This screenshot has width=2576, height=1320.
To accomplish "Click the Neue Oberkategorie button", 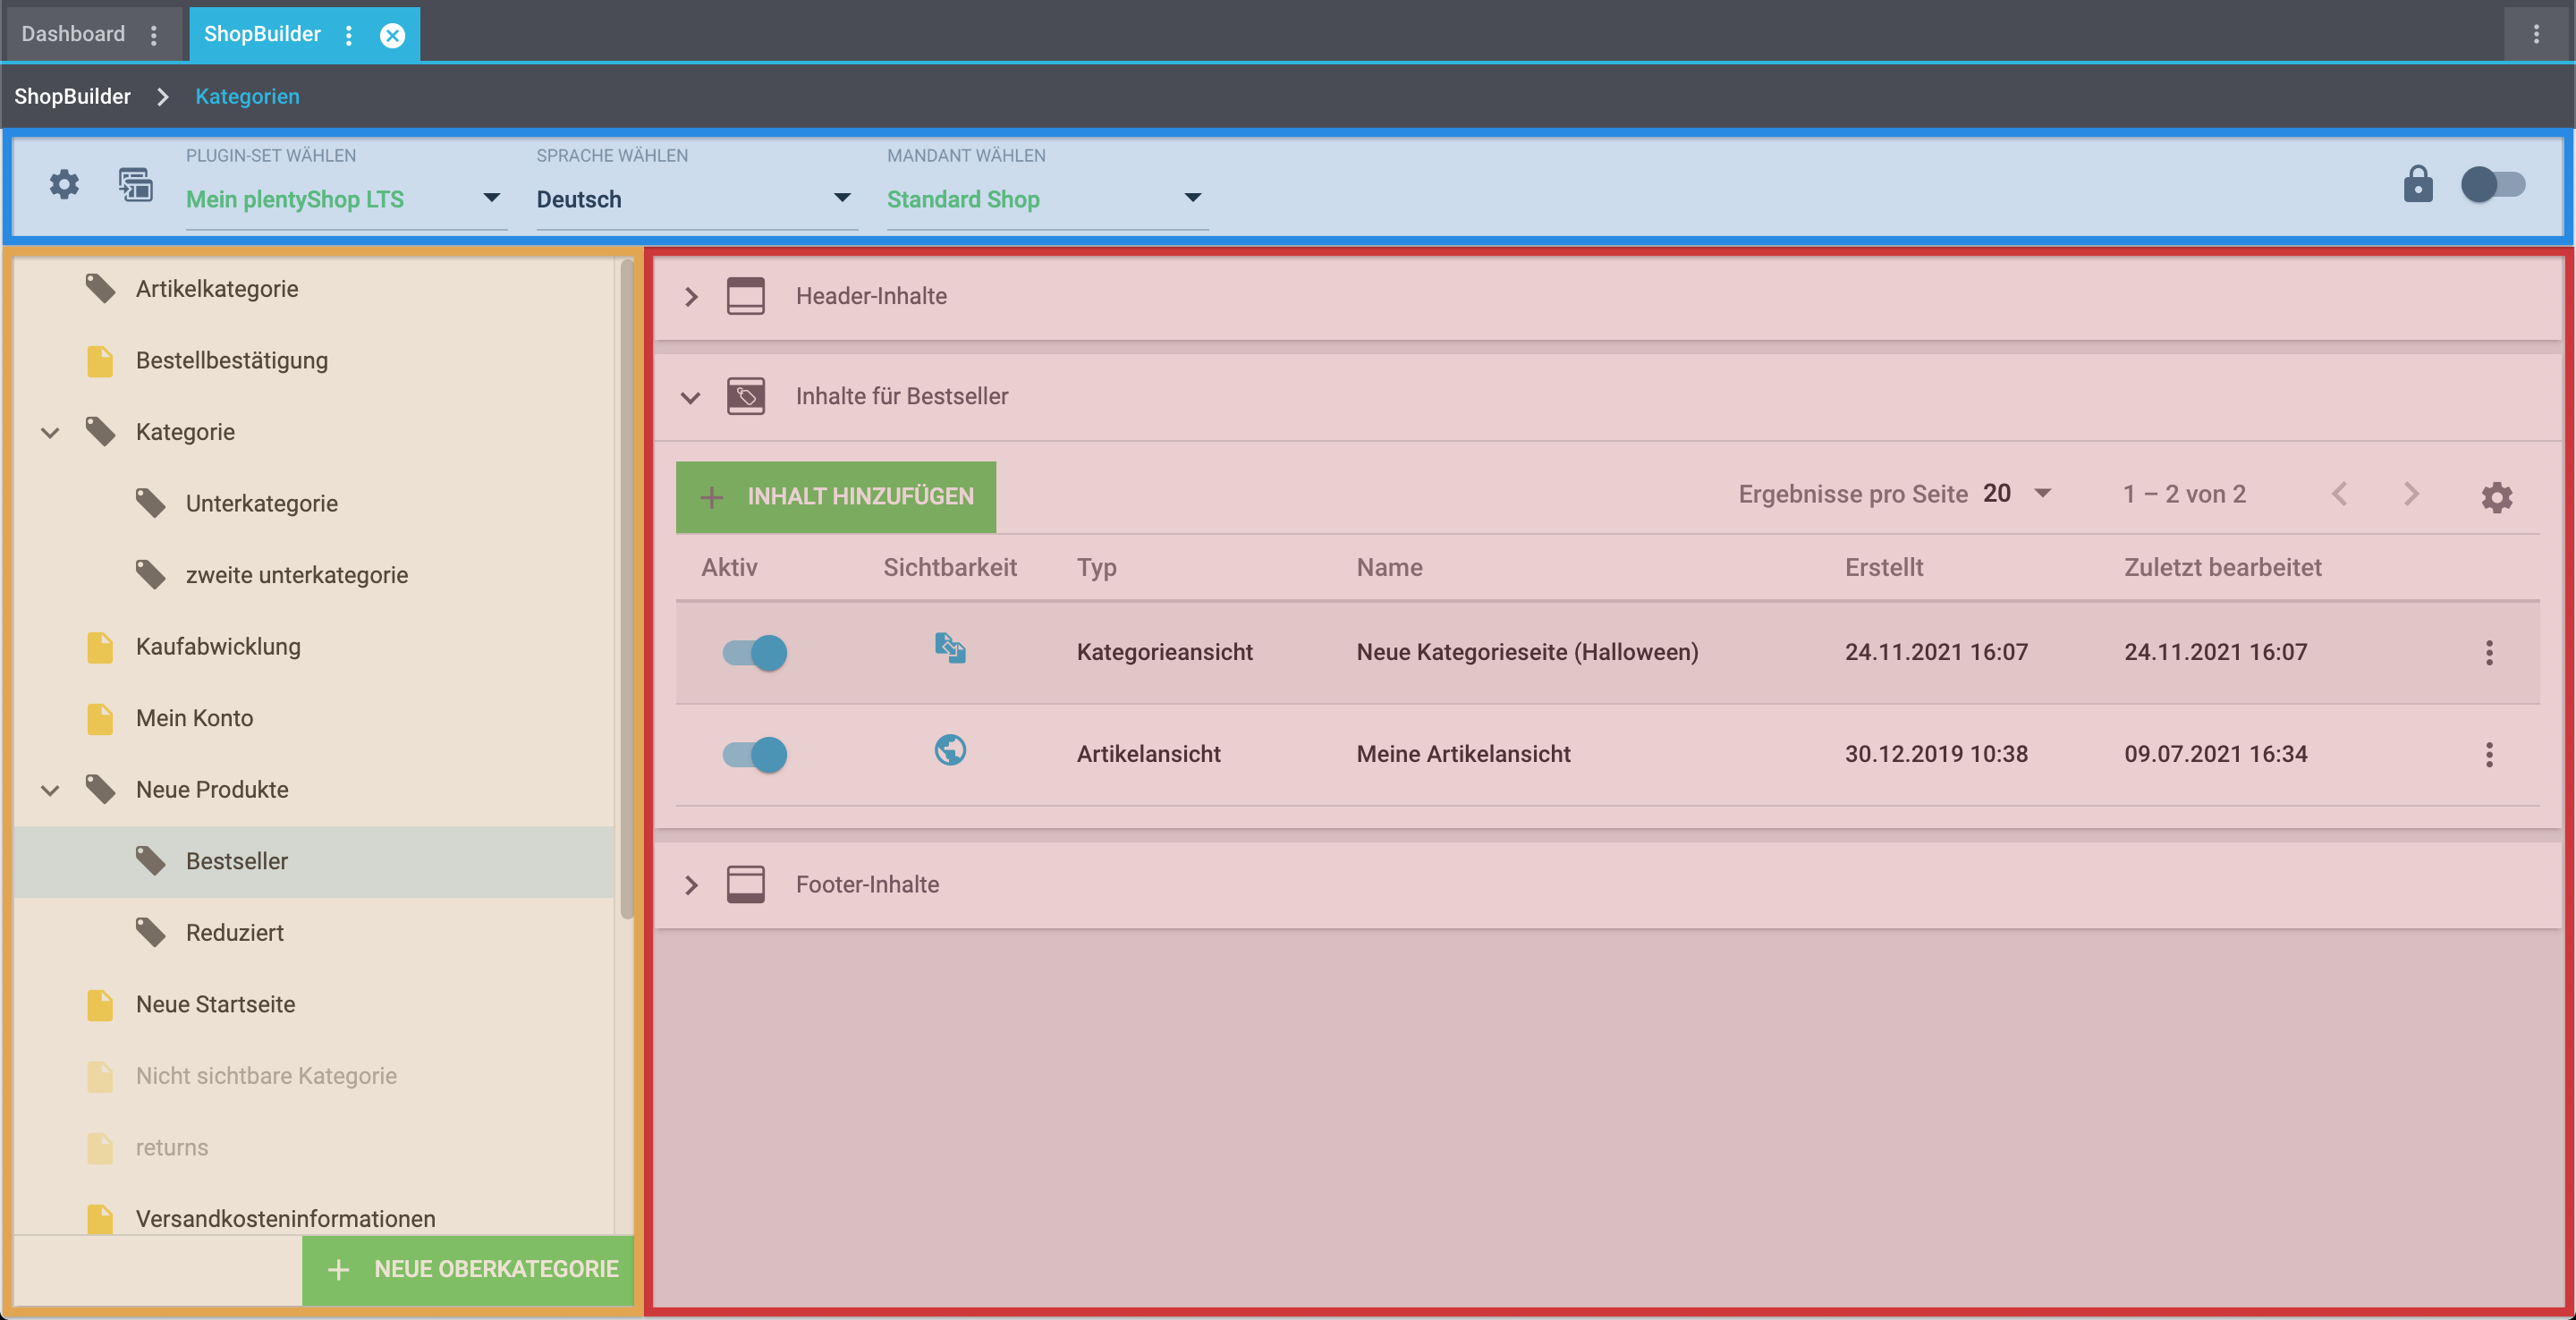I will 468,1269.
